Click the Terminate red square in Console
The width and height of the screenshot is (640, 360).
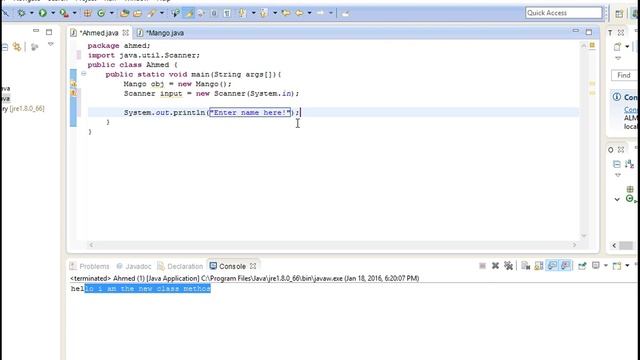pyautogui.click(x=482, y=266)
